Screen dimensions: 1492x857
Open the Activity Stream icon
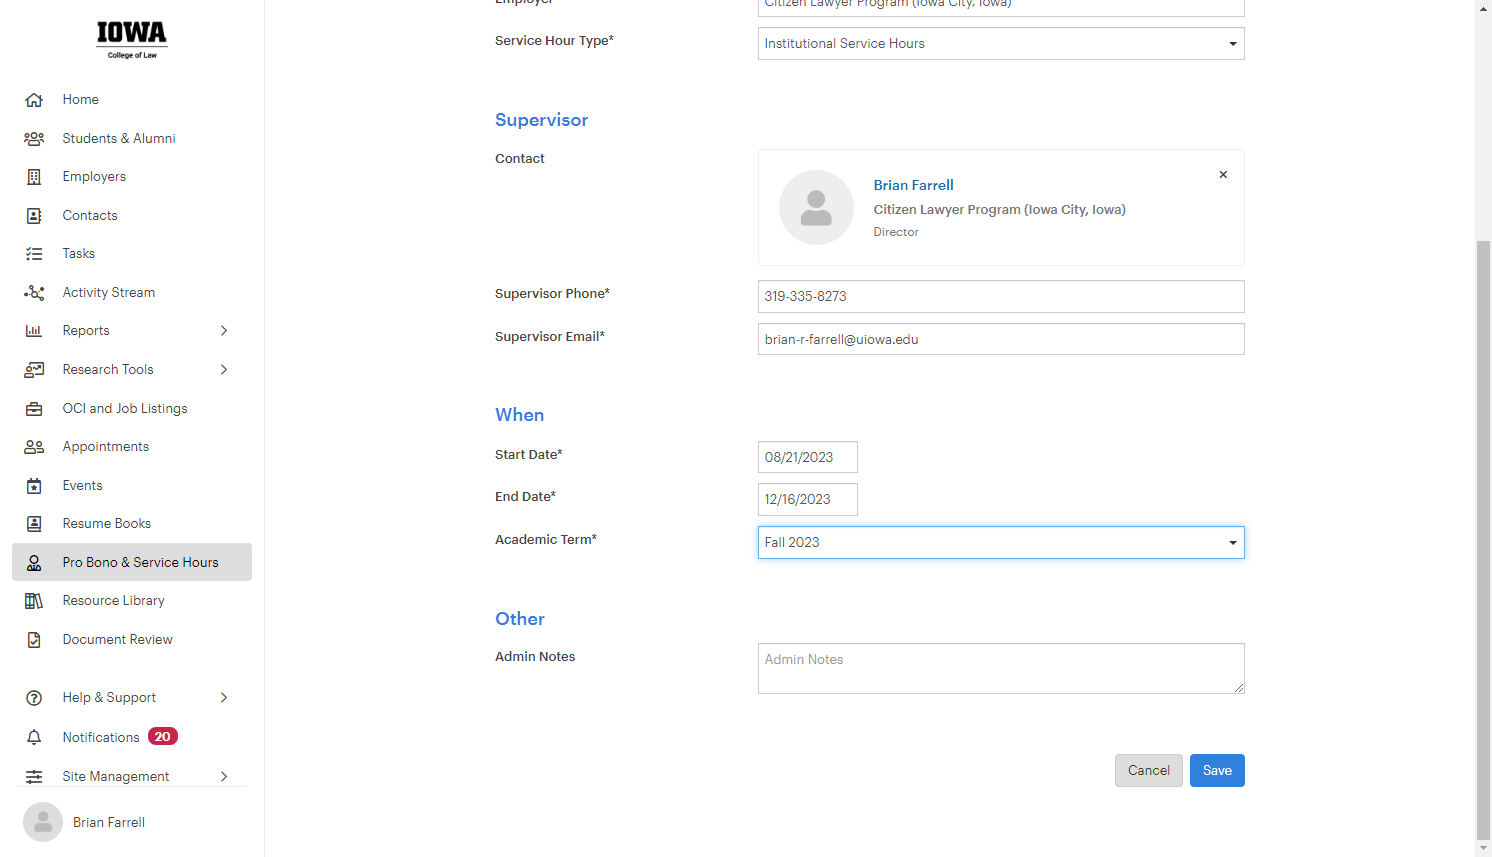pos(34,293)
